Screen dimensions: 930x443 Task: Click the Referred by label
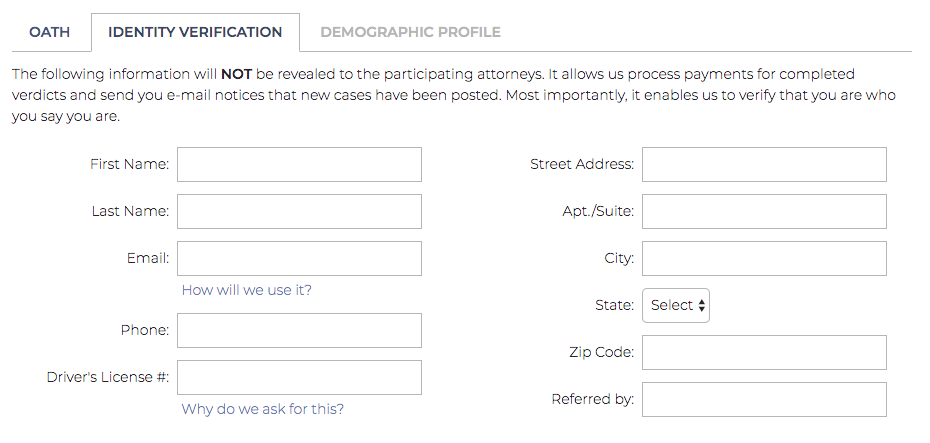[593, 399]
